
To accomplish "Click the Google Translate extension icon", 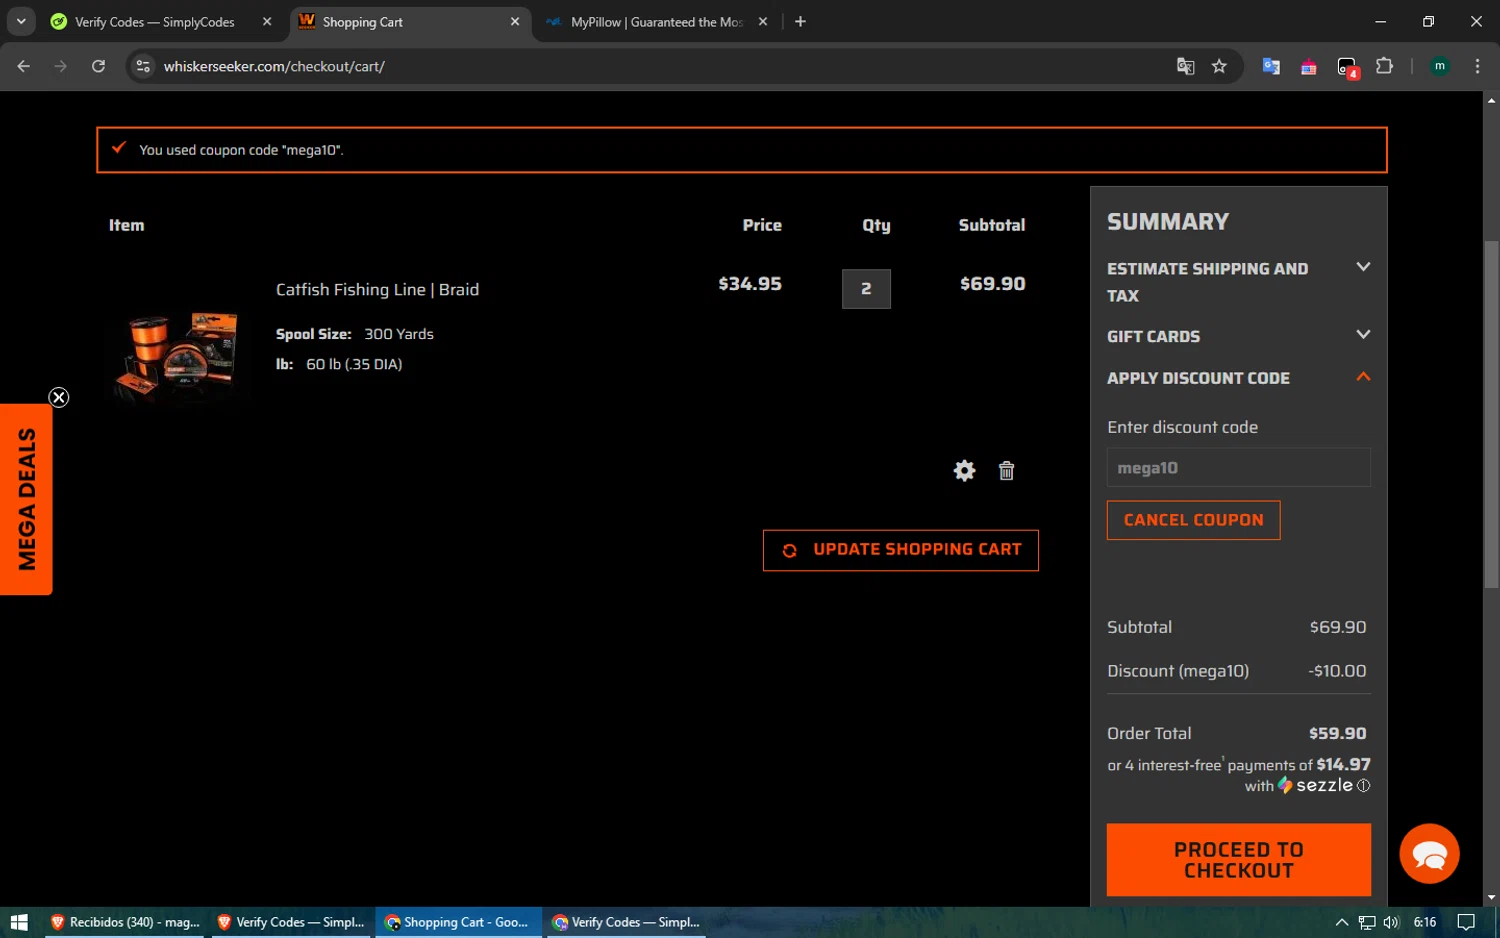I will 1271,66.
